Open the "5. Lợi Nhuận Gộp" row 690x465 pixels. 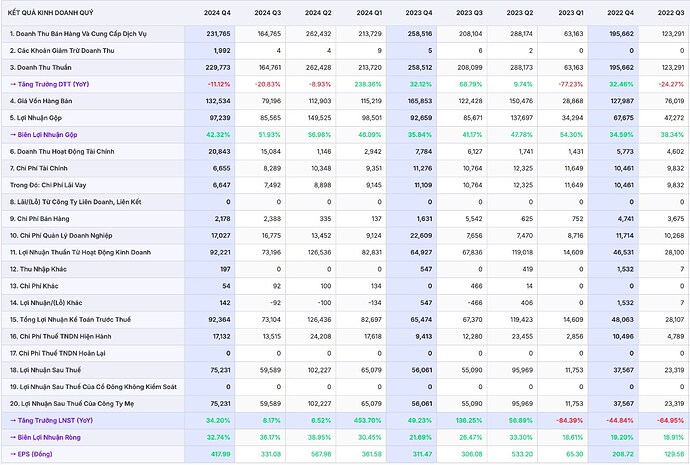(39, 118)
